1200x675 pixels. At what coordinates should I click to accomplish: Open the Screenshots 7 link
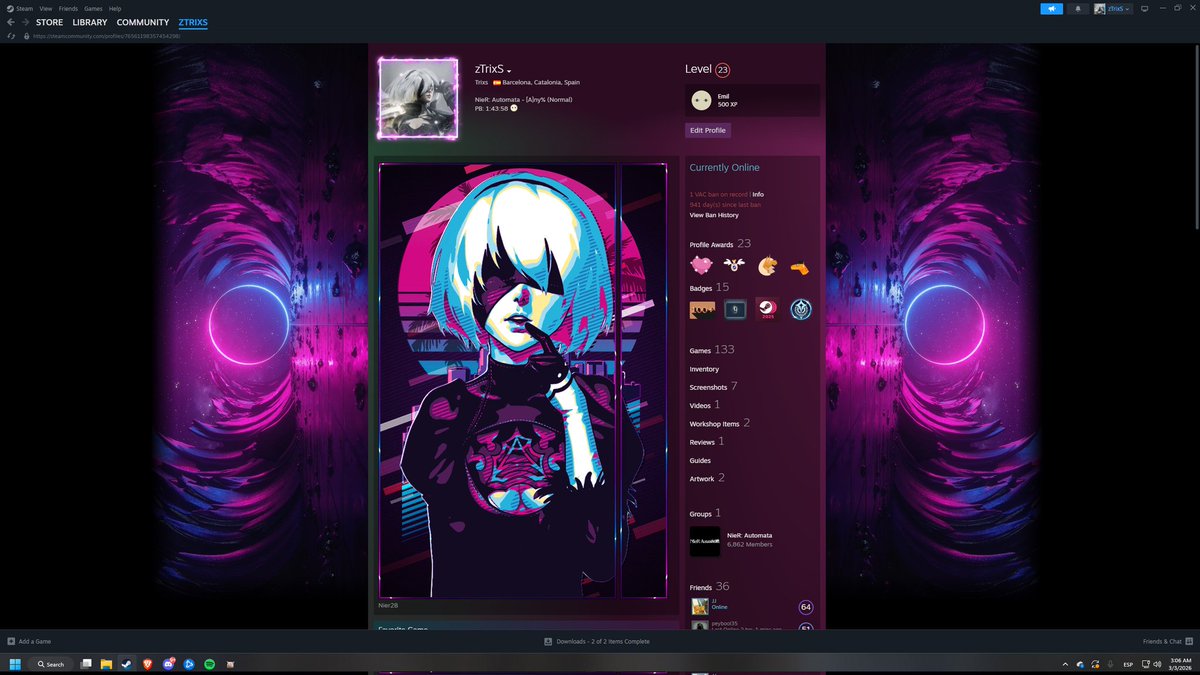[x=713, y=387]
